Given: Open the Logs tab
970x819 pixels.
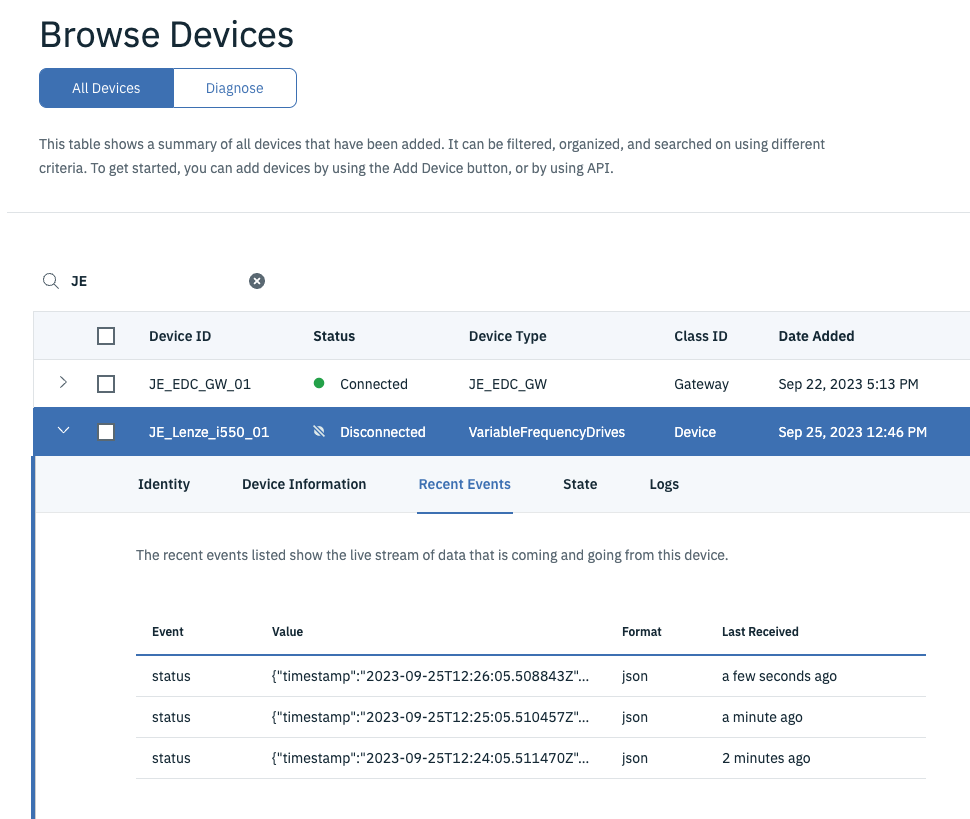Looking at the screenshot, I should [x=664, y=484].
